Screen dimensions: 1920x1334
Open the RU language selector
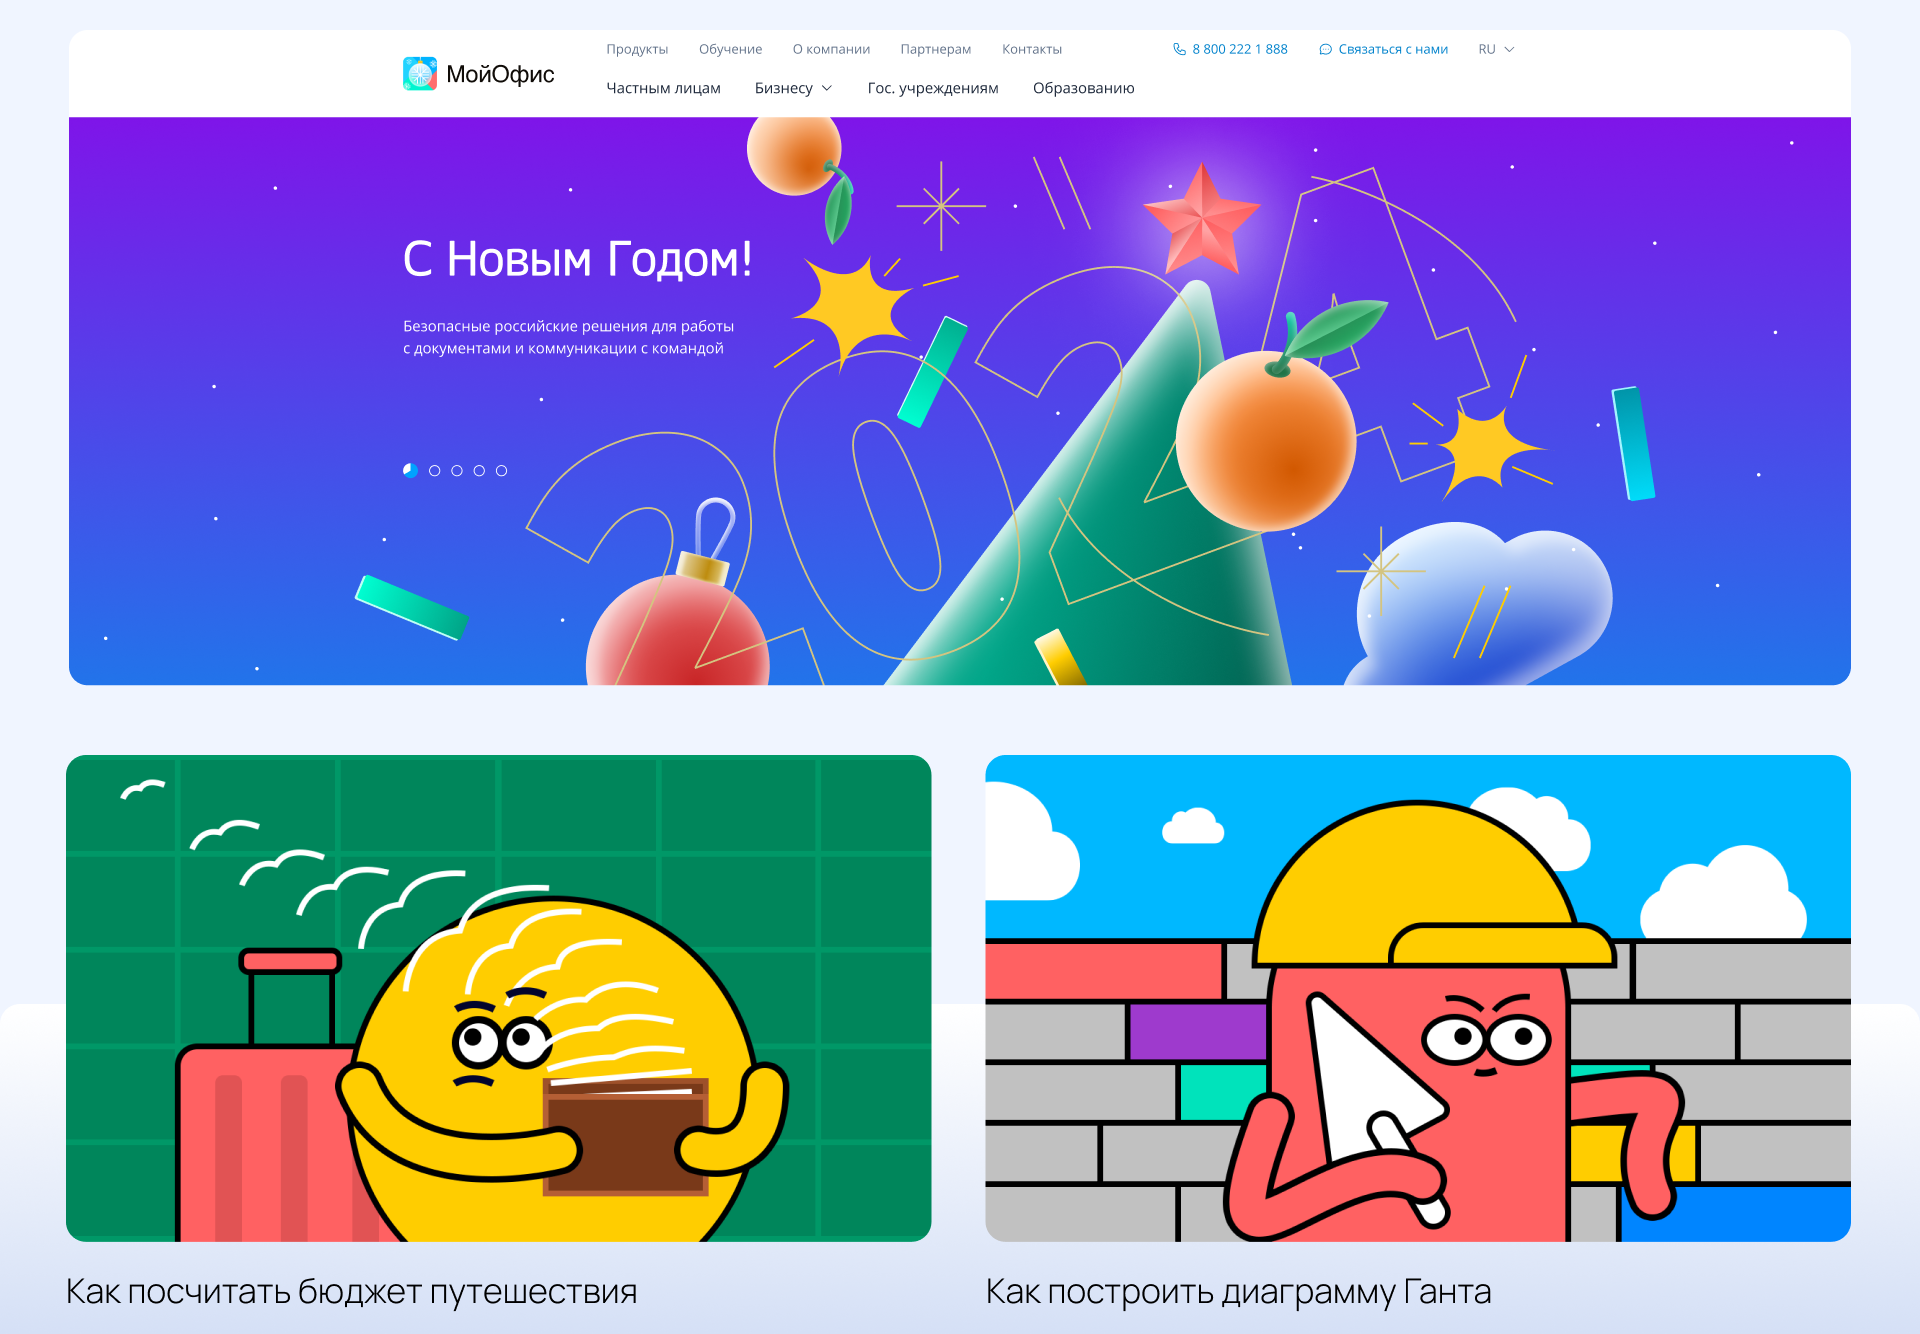click(1496, 49)
